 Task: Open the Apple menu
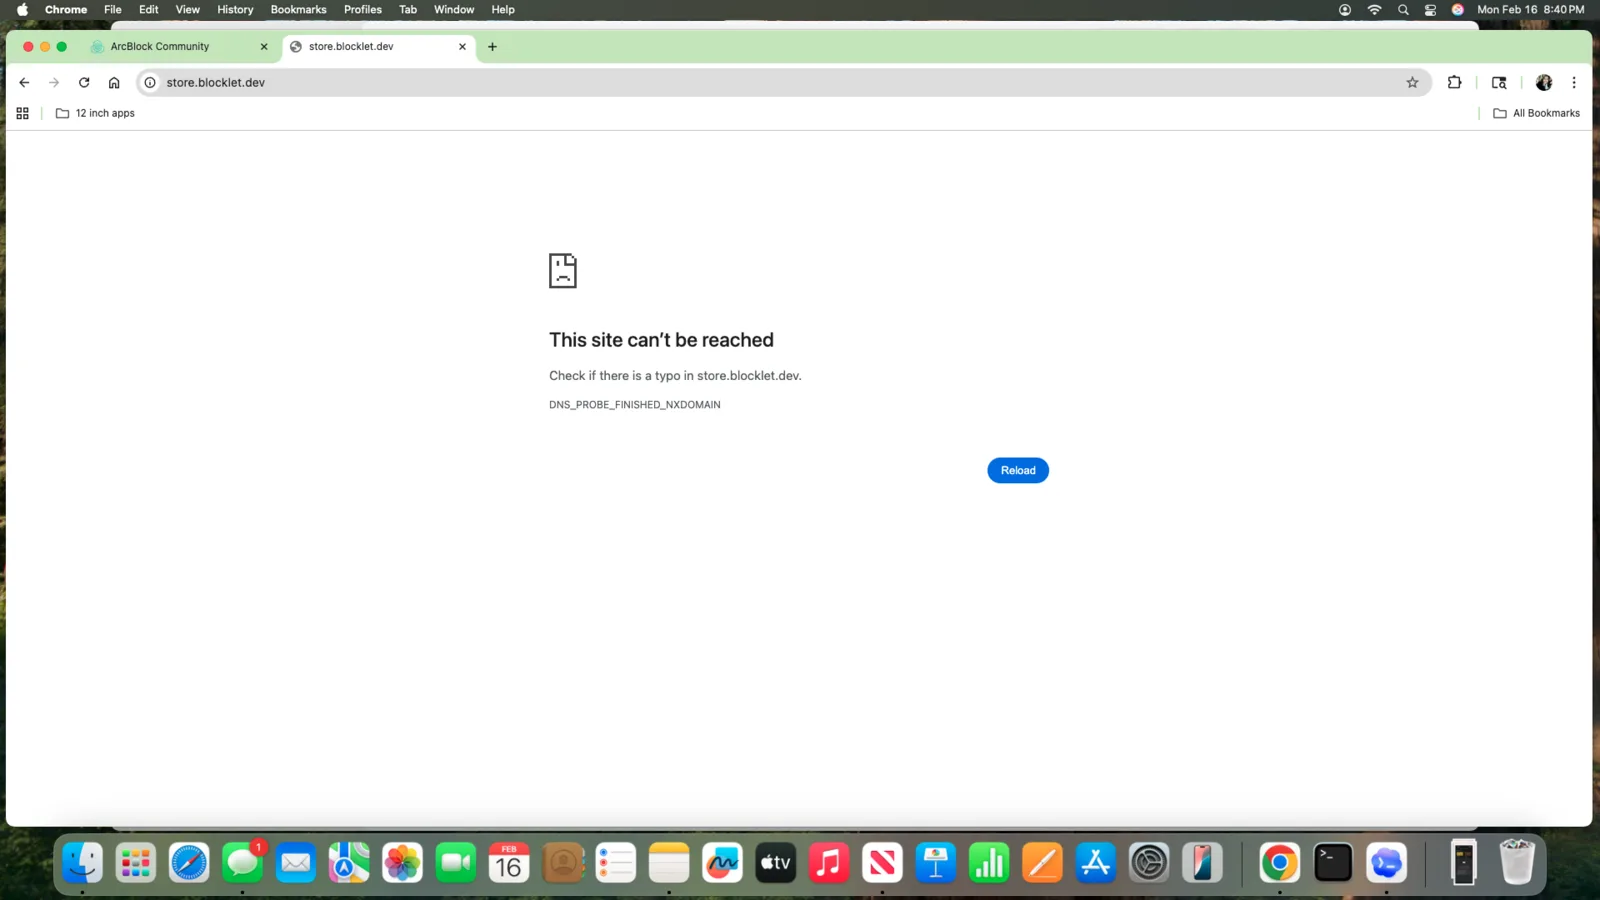22,10
